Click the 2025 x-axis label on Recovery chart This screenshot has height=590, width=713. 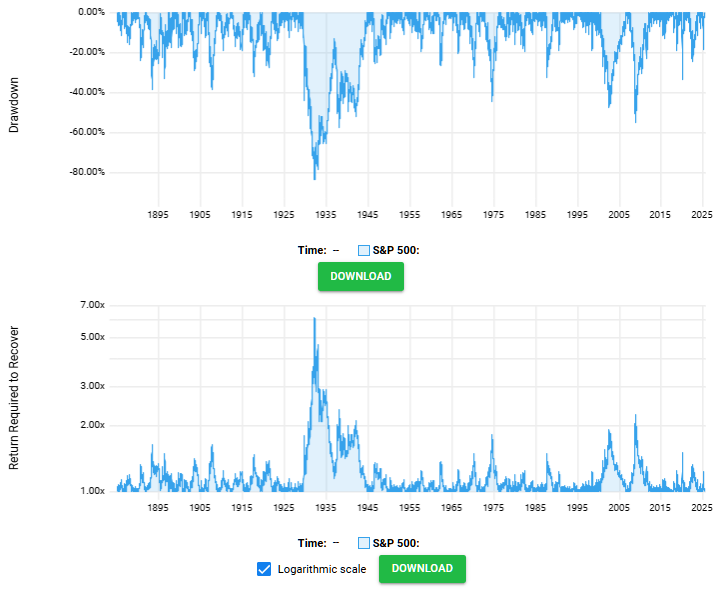pos(701,508)
